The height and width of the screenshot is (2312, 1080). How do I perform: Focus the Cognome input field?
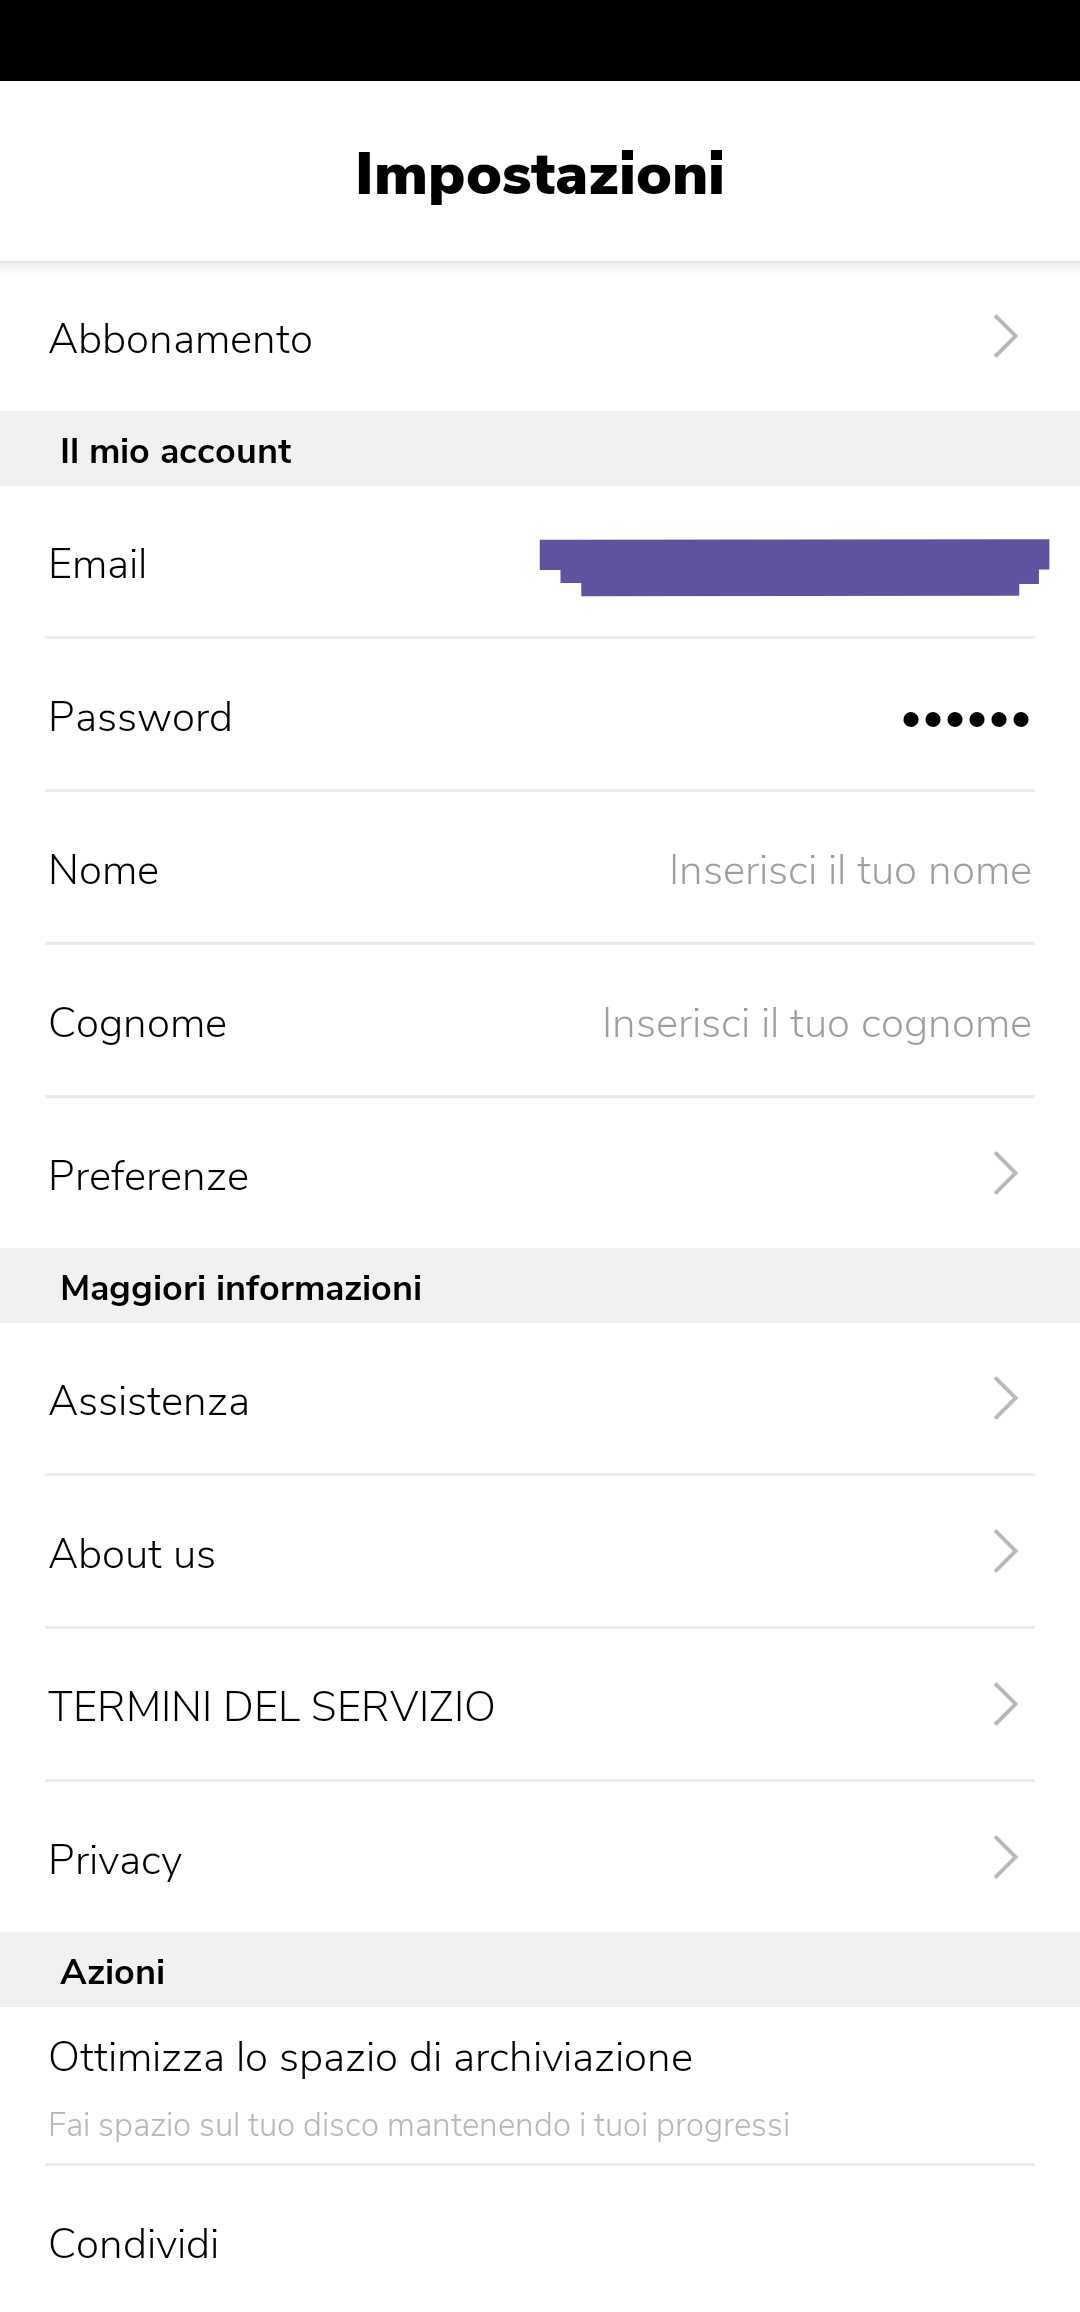click(816, 1023)
